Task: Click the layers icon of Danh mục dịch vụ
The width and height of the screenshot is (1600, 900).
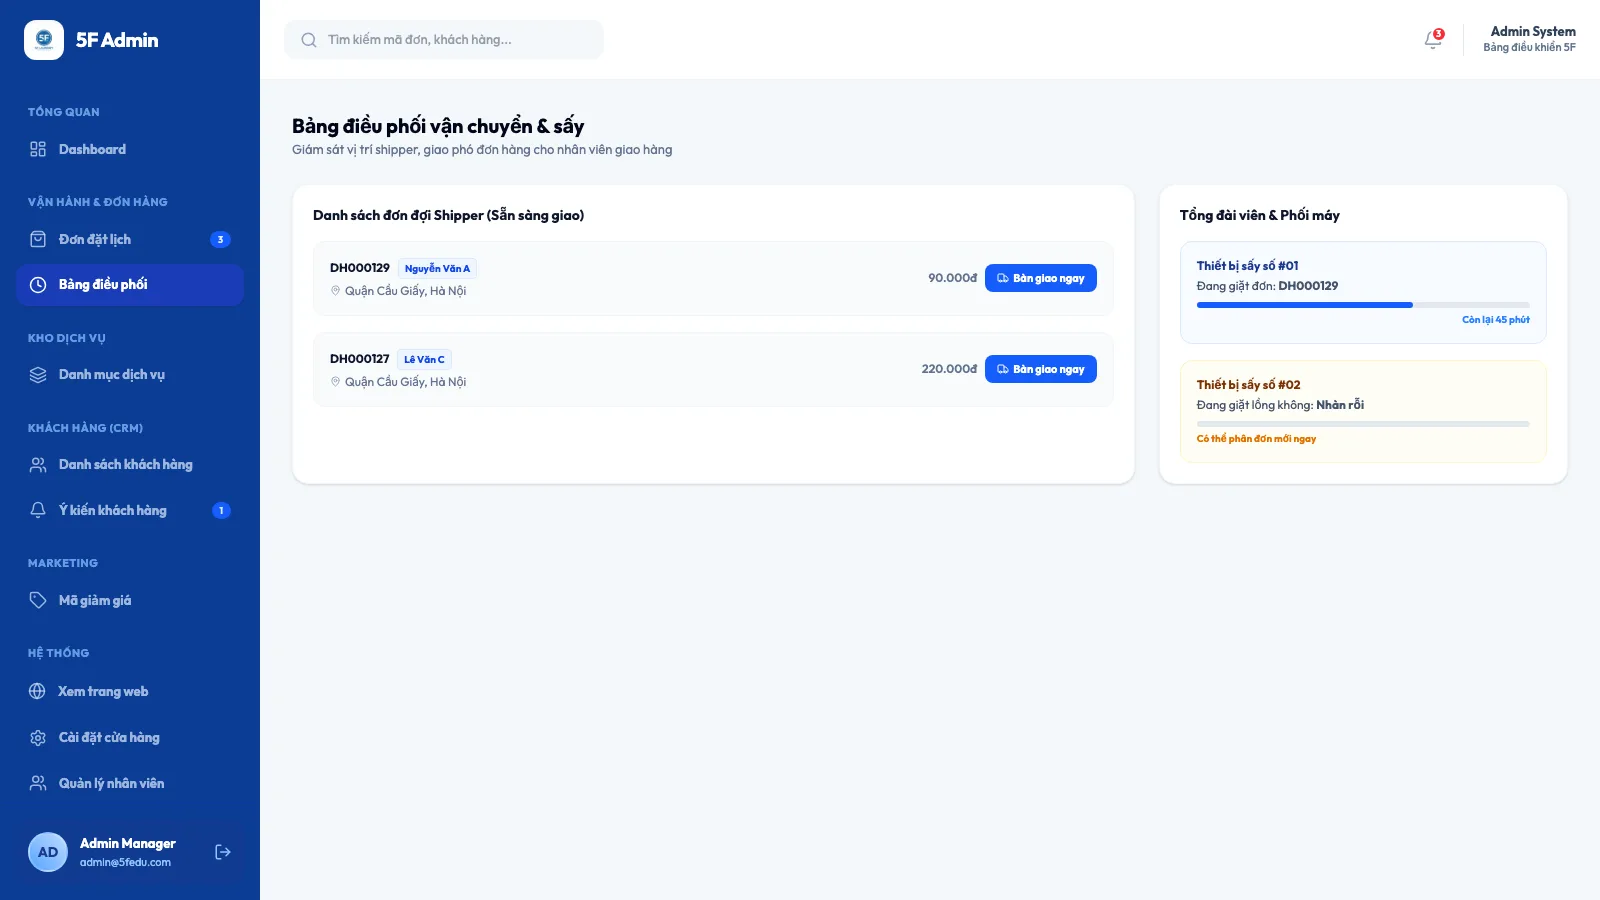Action: point(38,375)
